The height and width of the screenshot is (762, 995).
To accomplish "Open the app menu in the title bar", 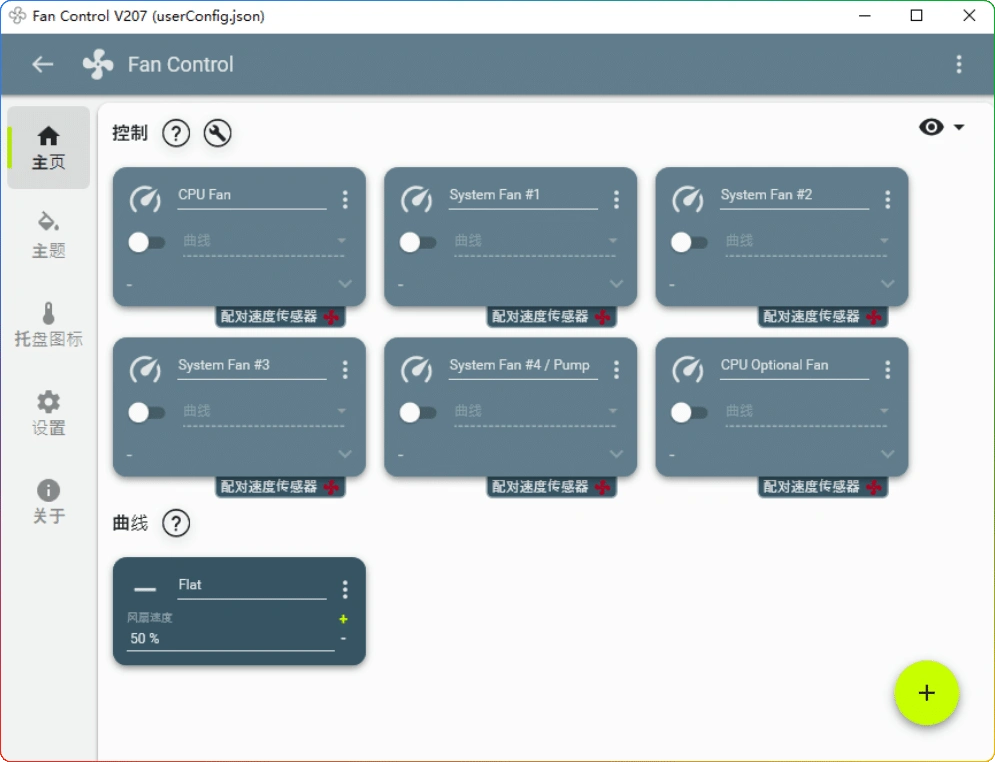I will (x=958, y=64).
